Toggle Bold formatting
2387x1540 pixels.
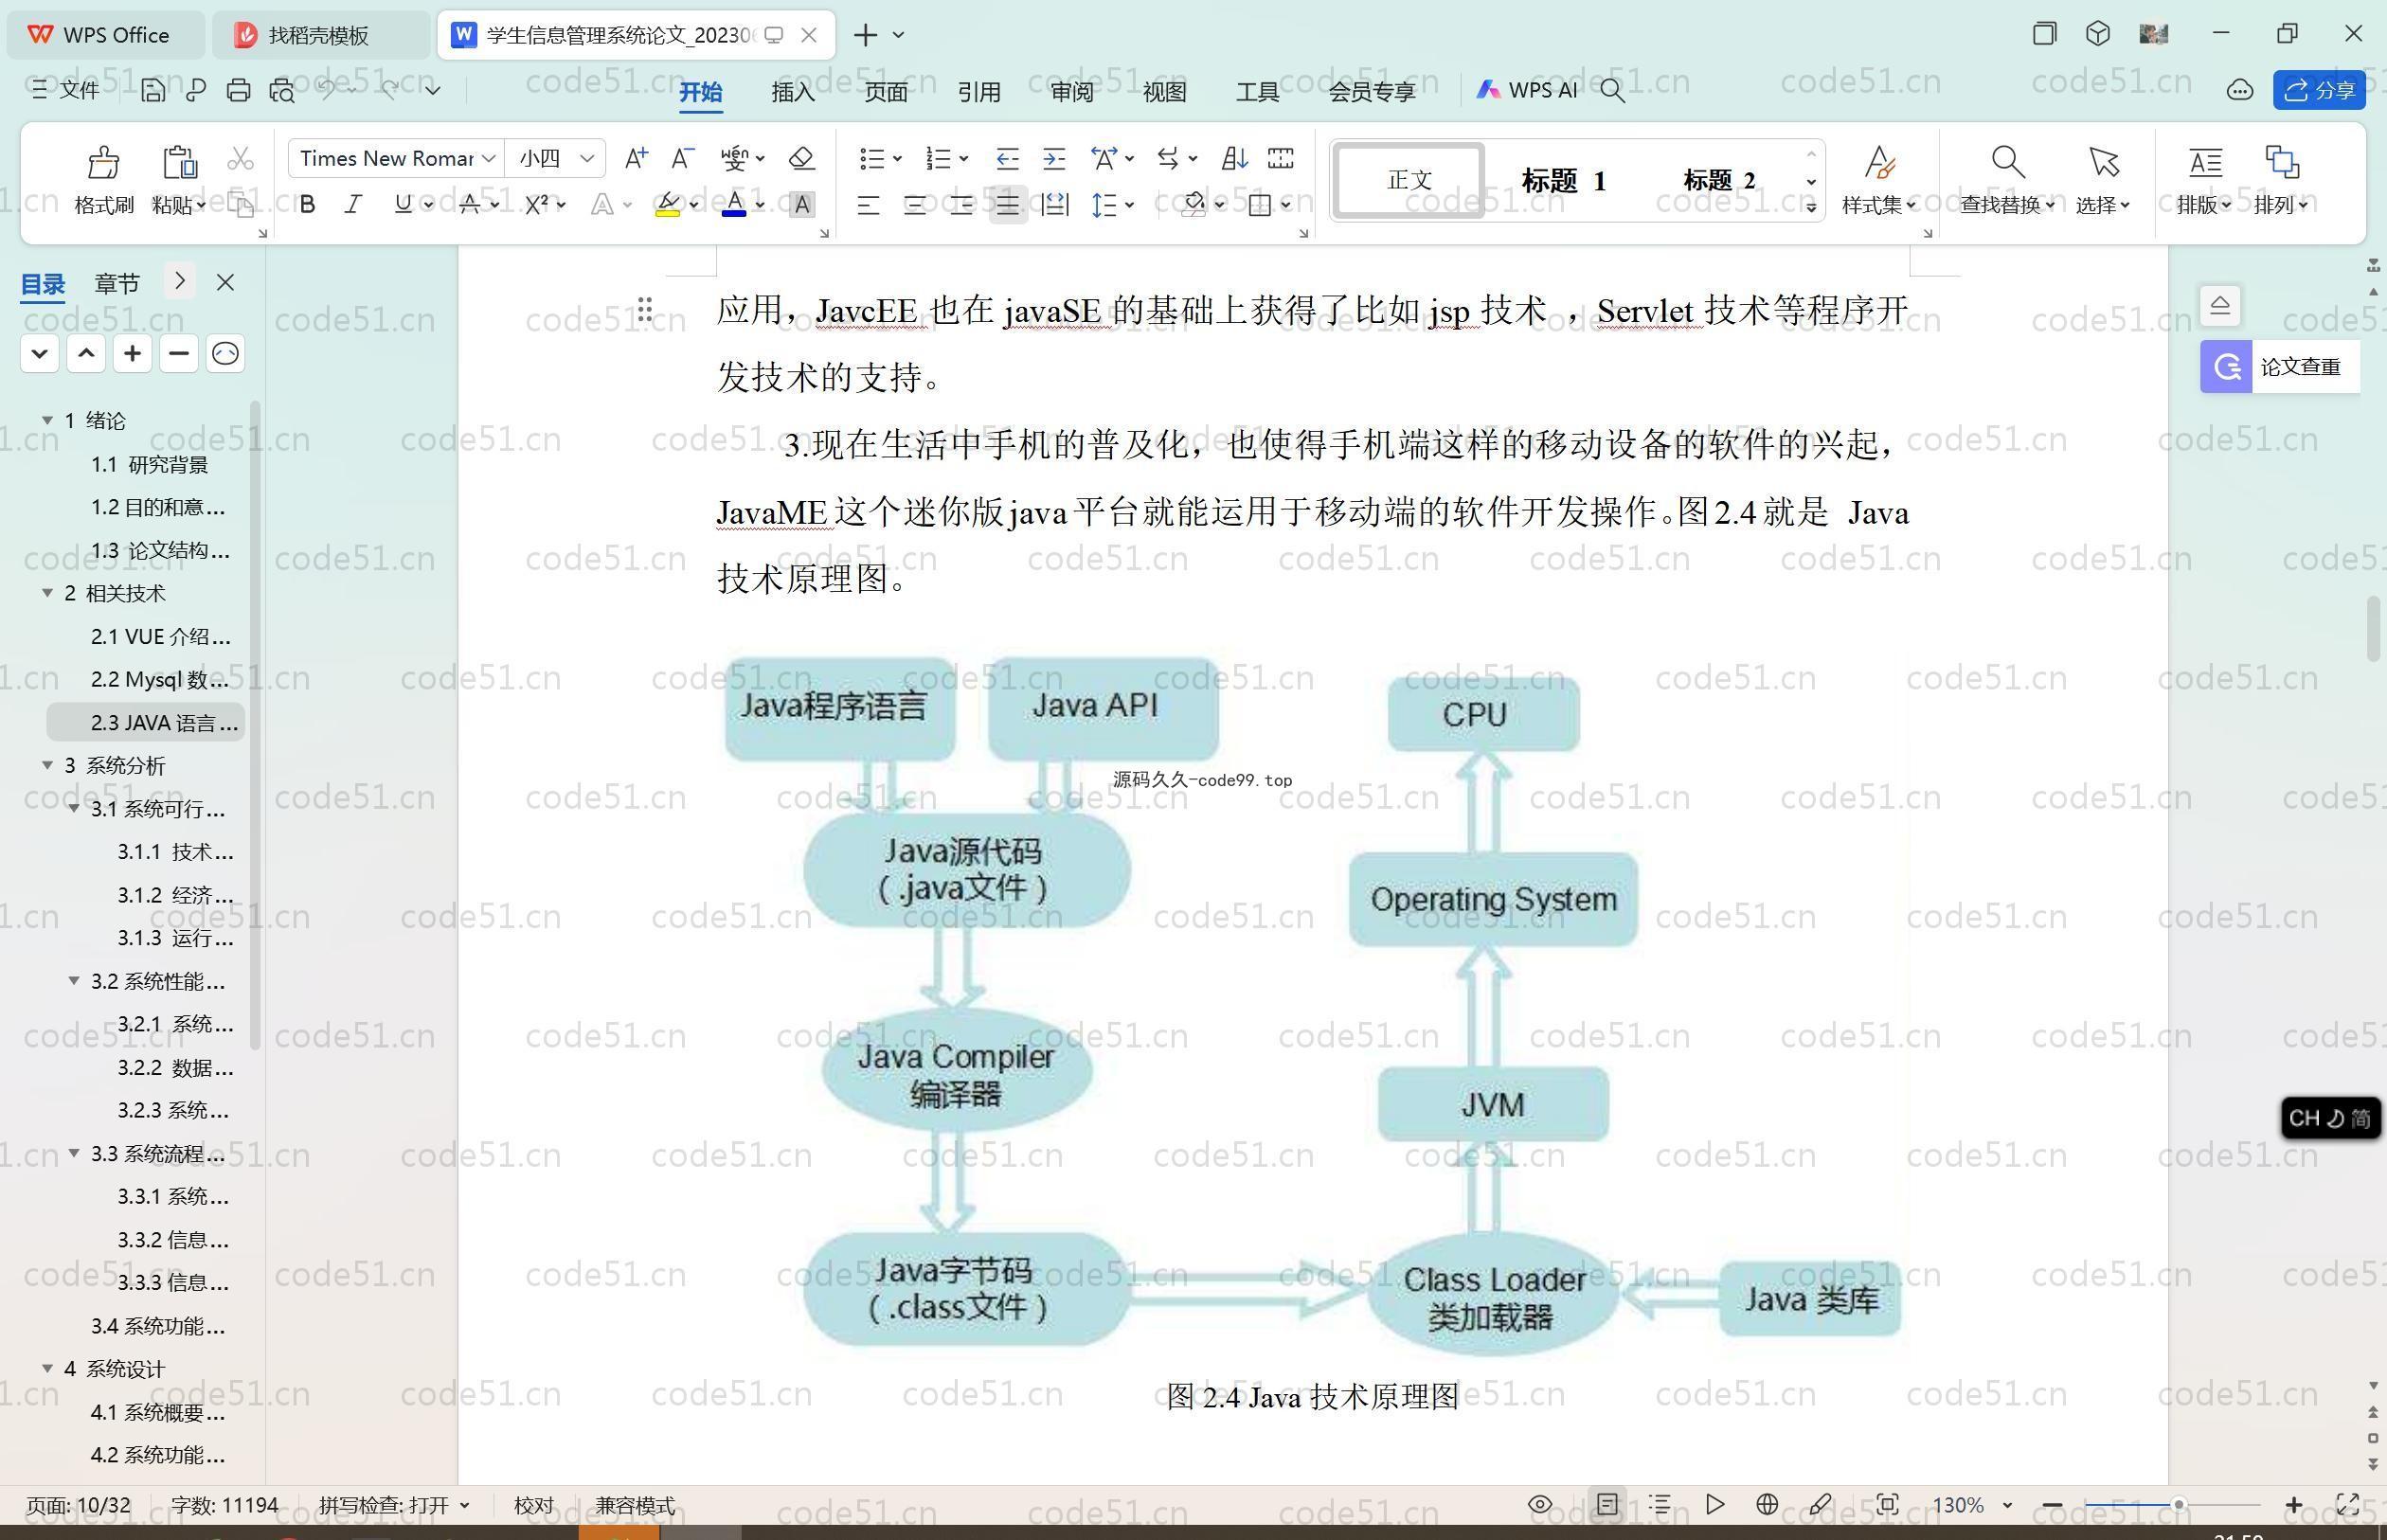pyautogui.click(x=308, y=205)
